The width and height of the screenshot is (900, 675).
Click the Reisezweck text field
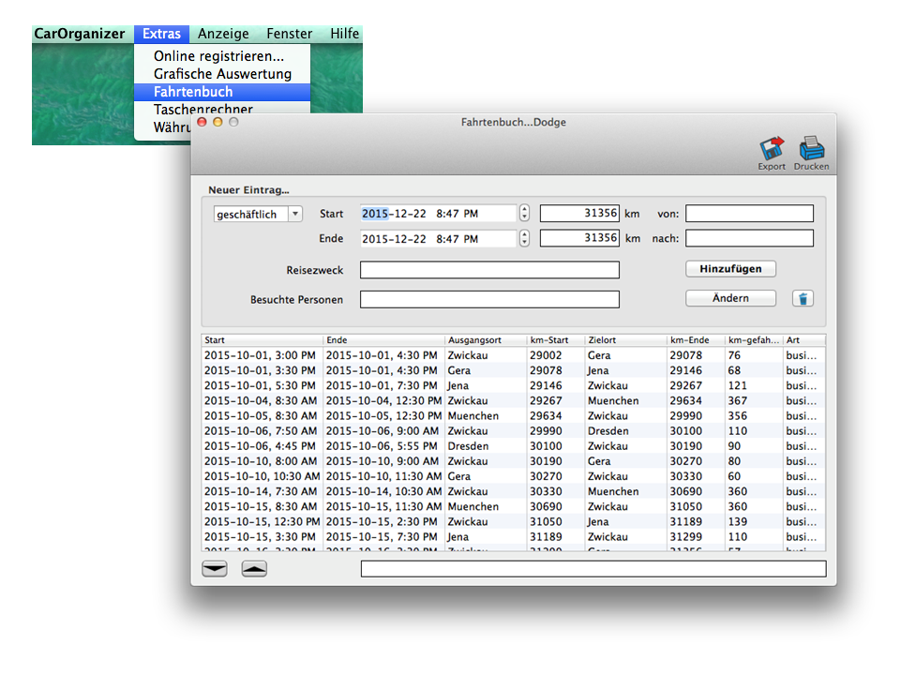tap(489, 270)
